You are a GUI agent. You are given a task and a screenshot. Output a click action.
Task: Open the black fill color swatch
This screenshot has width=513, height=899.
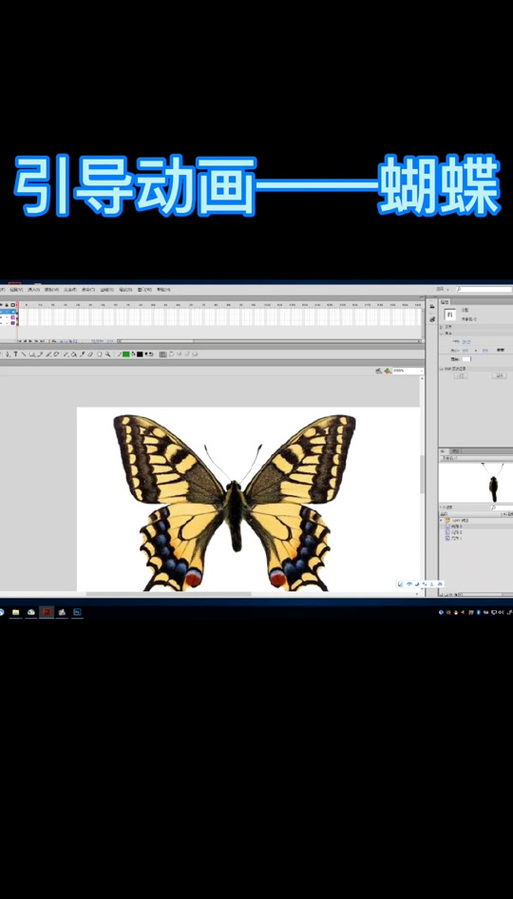tap(139, 354)
